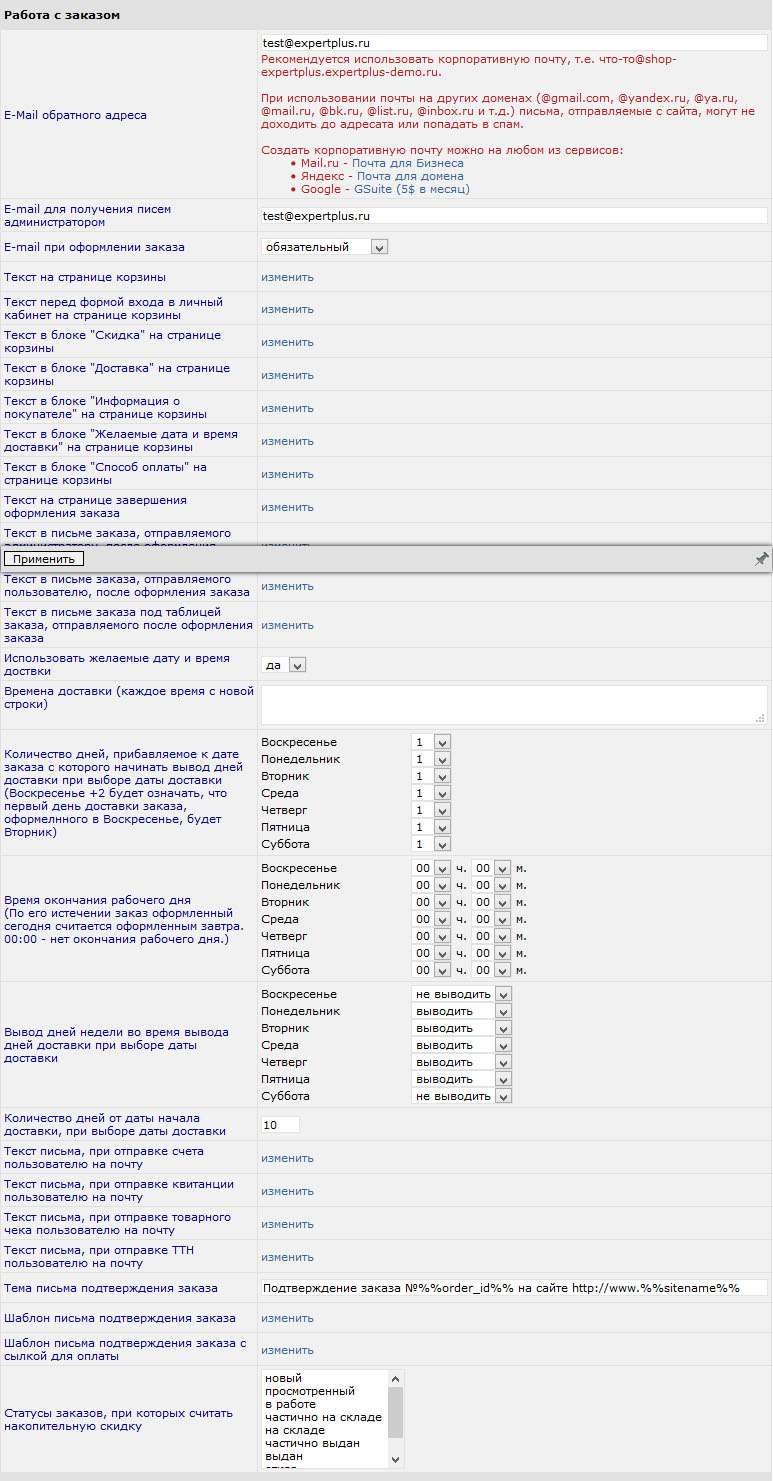This screenshot has height=1481, width=773.
Task: Click изменить for ТТН letter text
Action: [x=287, y=1257]
